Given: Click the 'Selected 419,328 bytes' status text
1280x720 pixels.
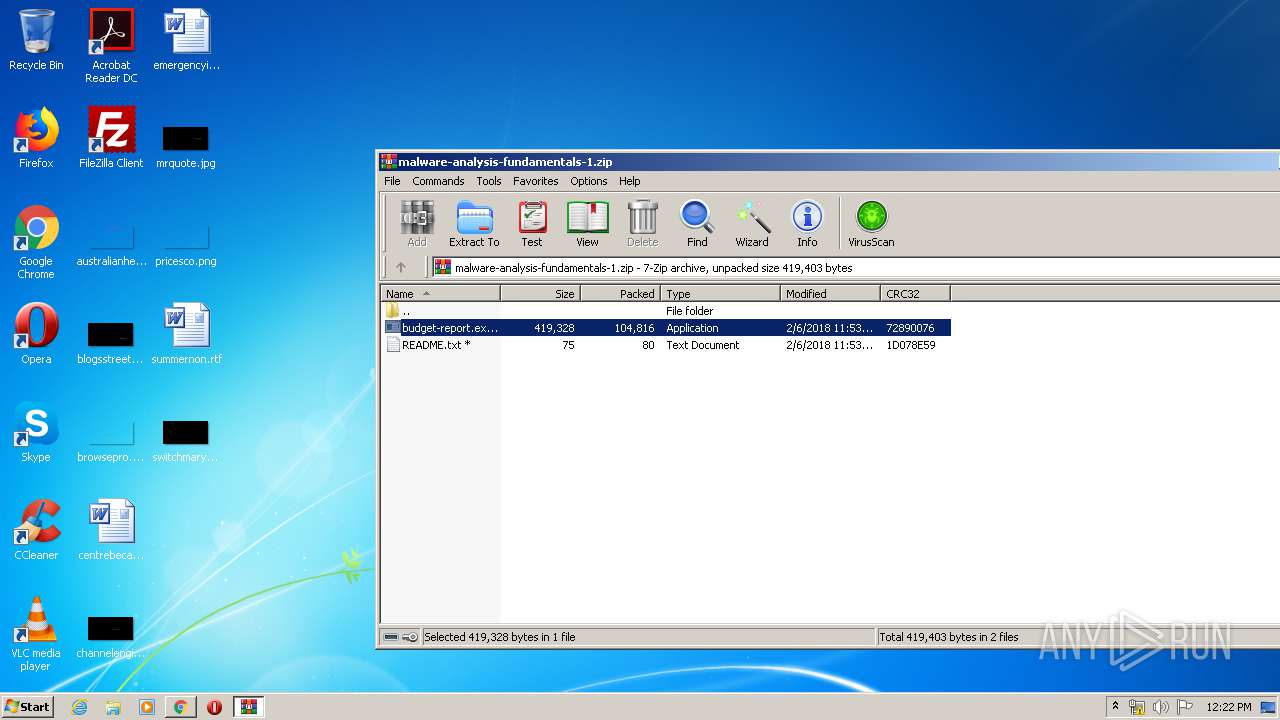Looking at the screenshot, I should pyautogui.click(x=500, y=637).
